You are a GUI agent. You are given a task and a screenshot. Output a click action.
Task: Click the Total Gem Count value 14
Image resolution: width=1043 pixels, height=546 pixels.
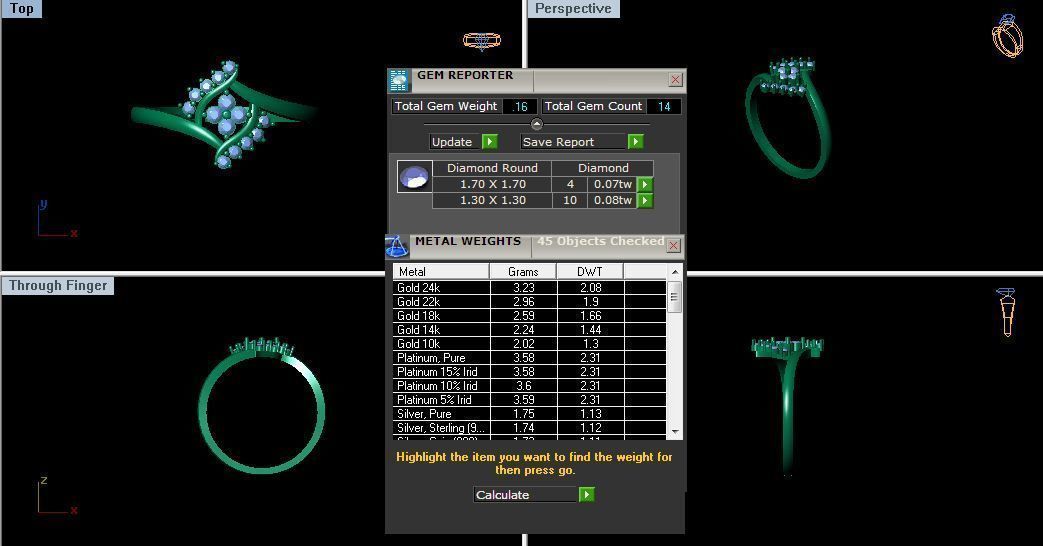[664, 106]
